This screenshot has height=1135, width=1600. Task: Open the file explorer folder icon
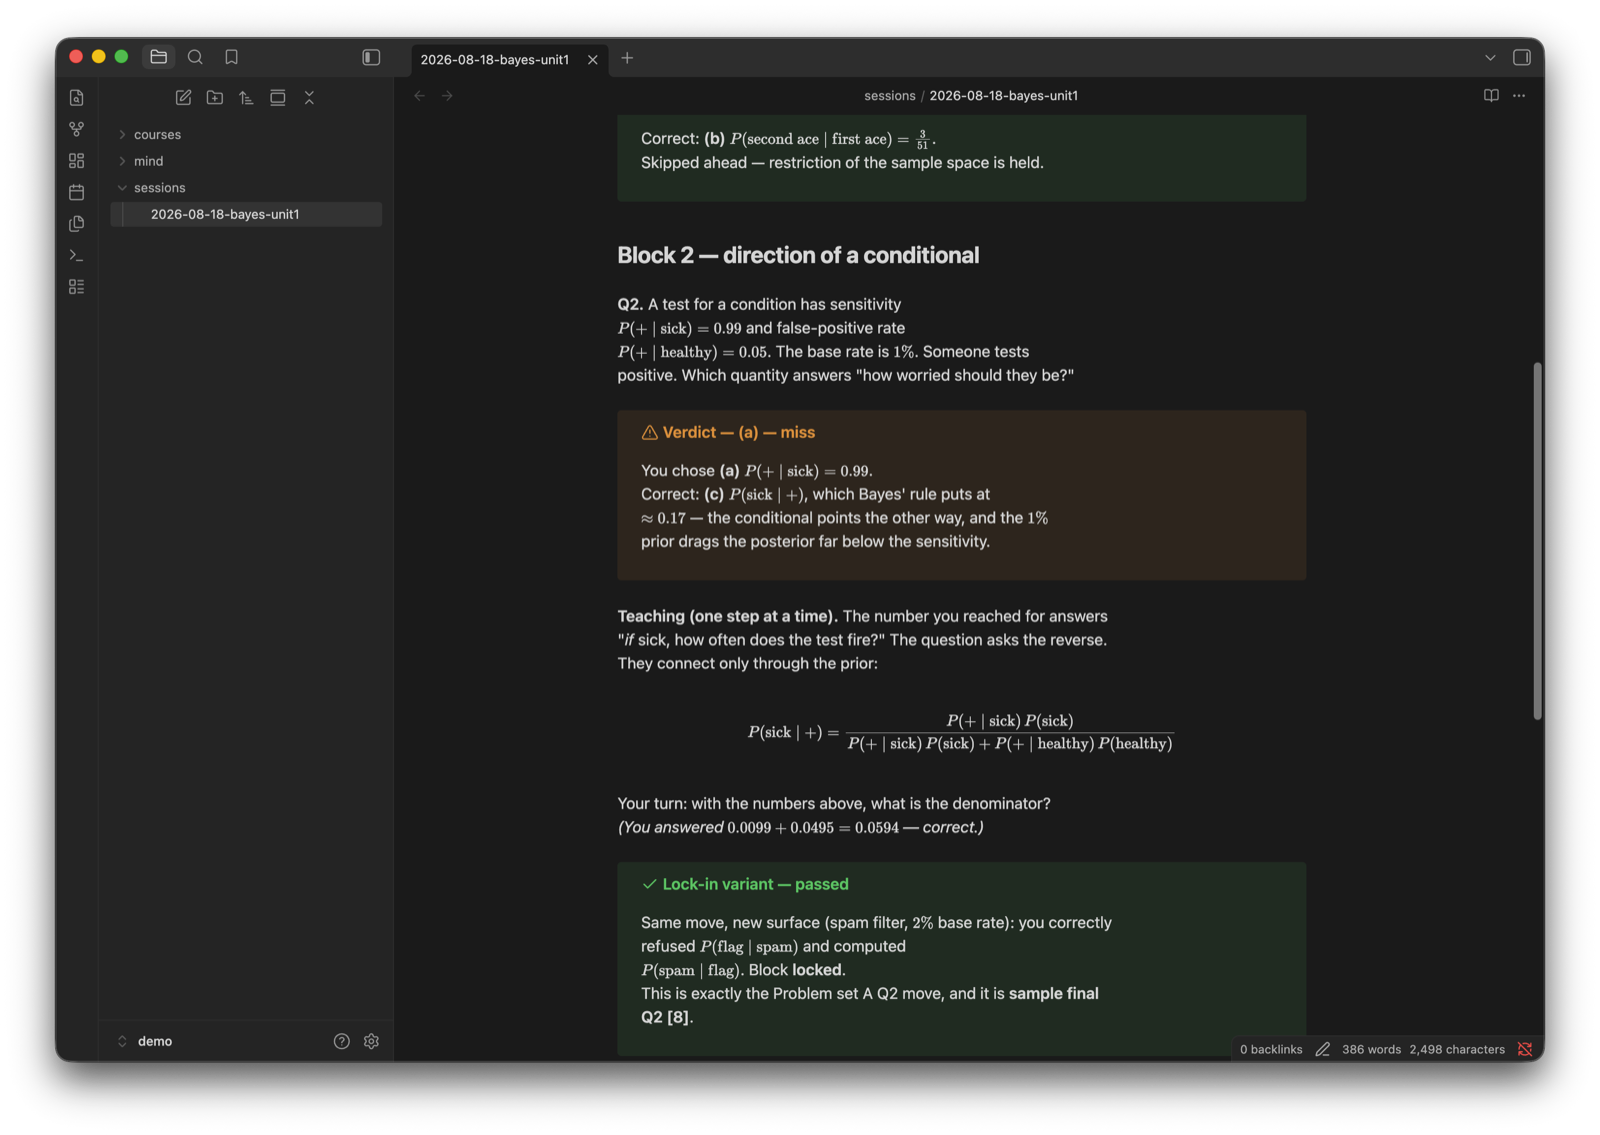158,57
